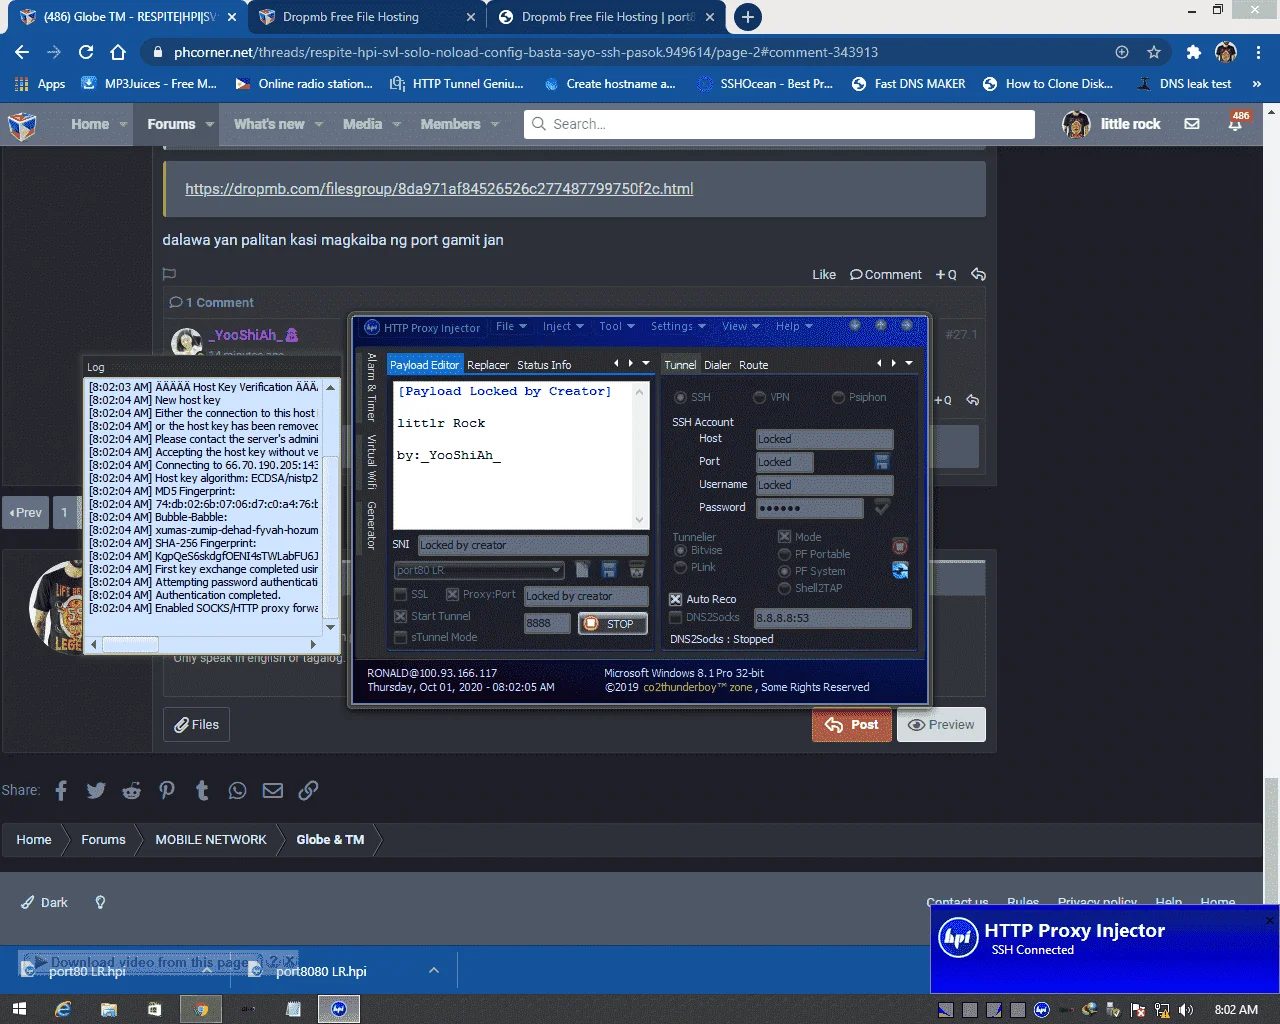Click the Preview button
The height and width of the screenshot is (1024, 1280).
point(941,725)
